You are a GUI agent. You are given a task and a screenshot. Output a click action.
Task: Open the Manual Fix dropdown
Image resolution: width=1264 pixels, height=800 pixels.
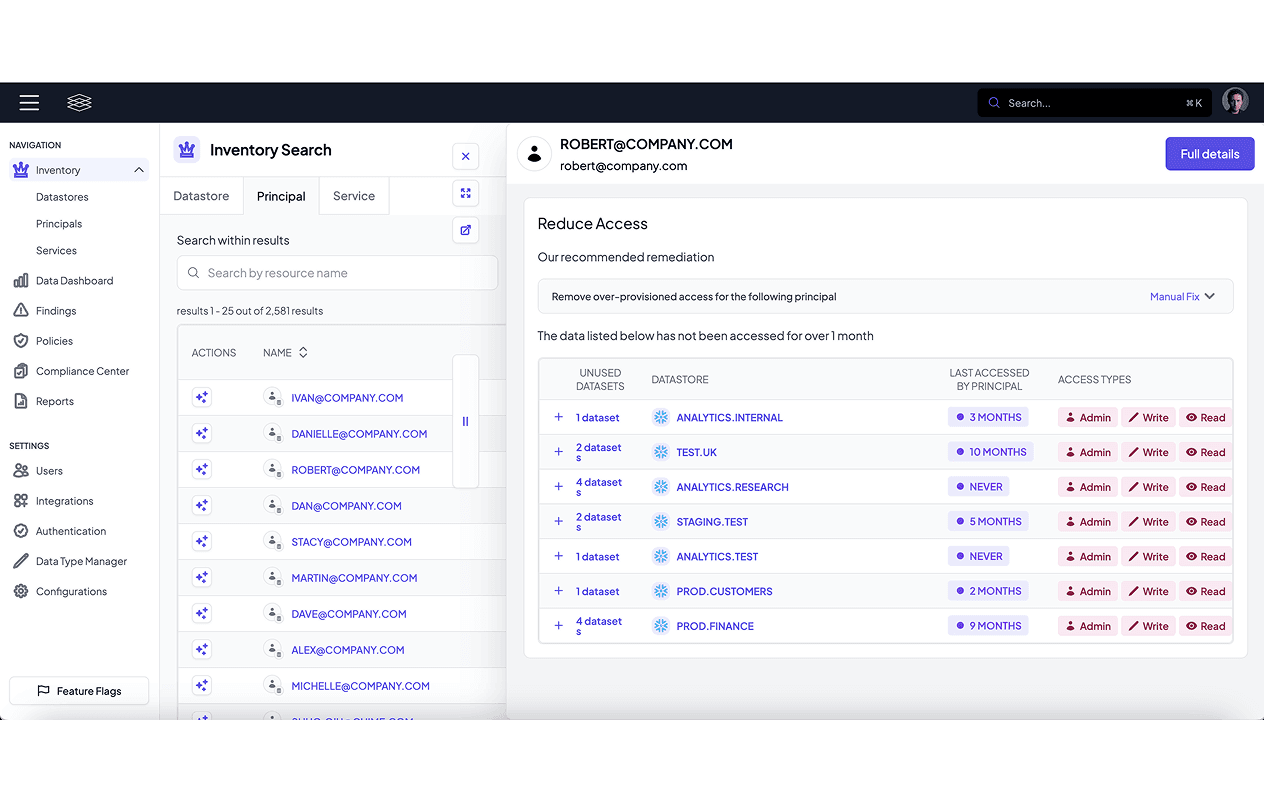pyautogui.click(x=1183, y=296)
